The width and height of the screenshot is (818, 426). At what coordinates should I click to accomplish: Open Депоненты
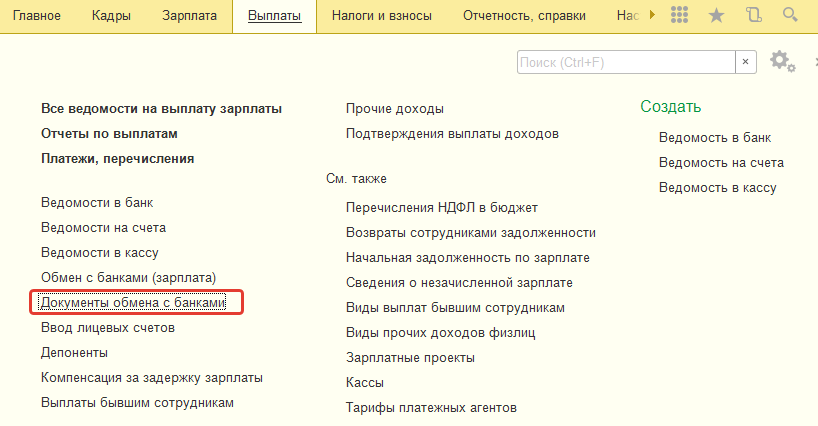(x=74, y=352)
